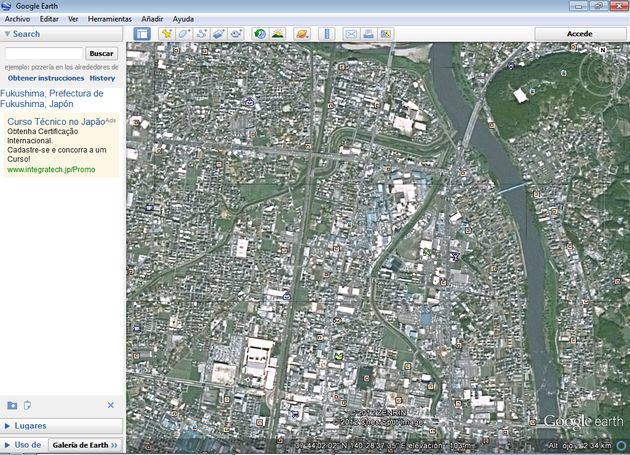Viewport: 630px width, 455px height.
Task: Select the Add Path tool
Action: tap(201, 33)
